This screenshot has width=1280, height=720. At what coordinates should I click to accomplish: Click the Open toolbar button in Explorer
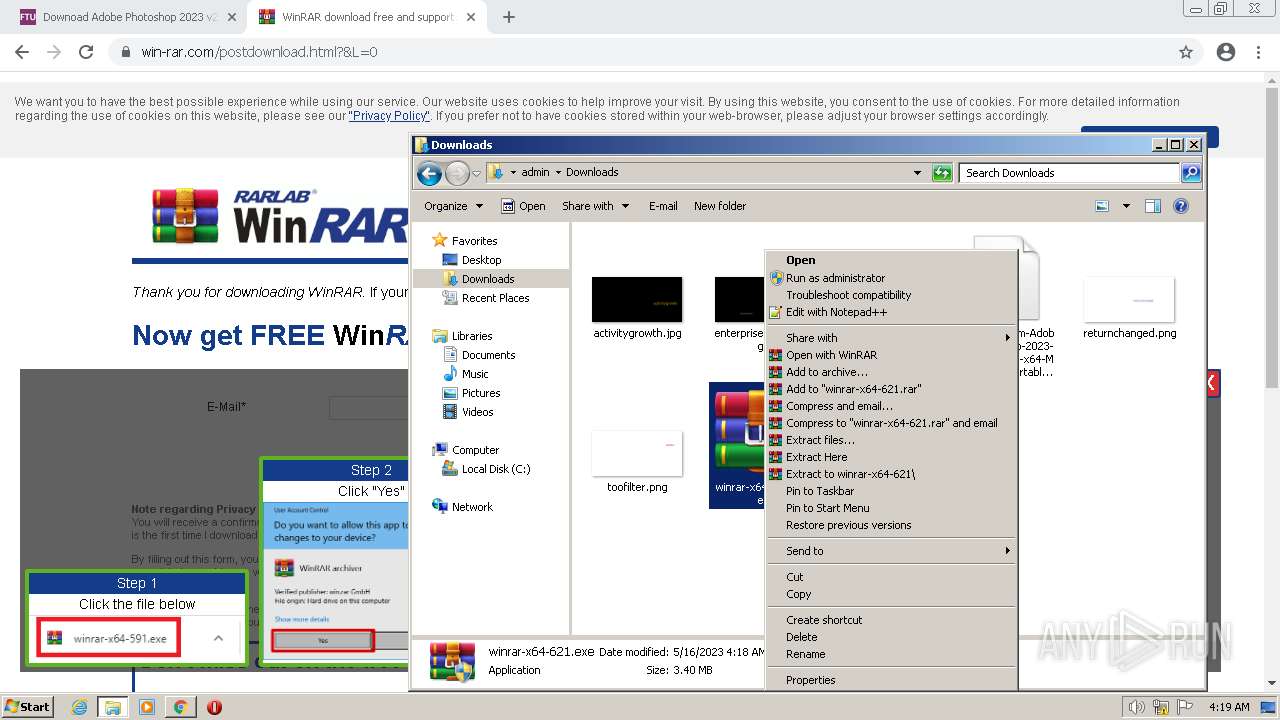[523, 206]
